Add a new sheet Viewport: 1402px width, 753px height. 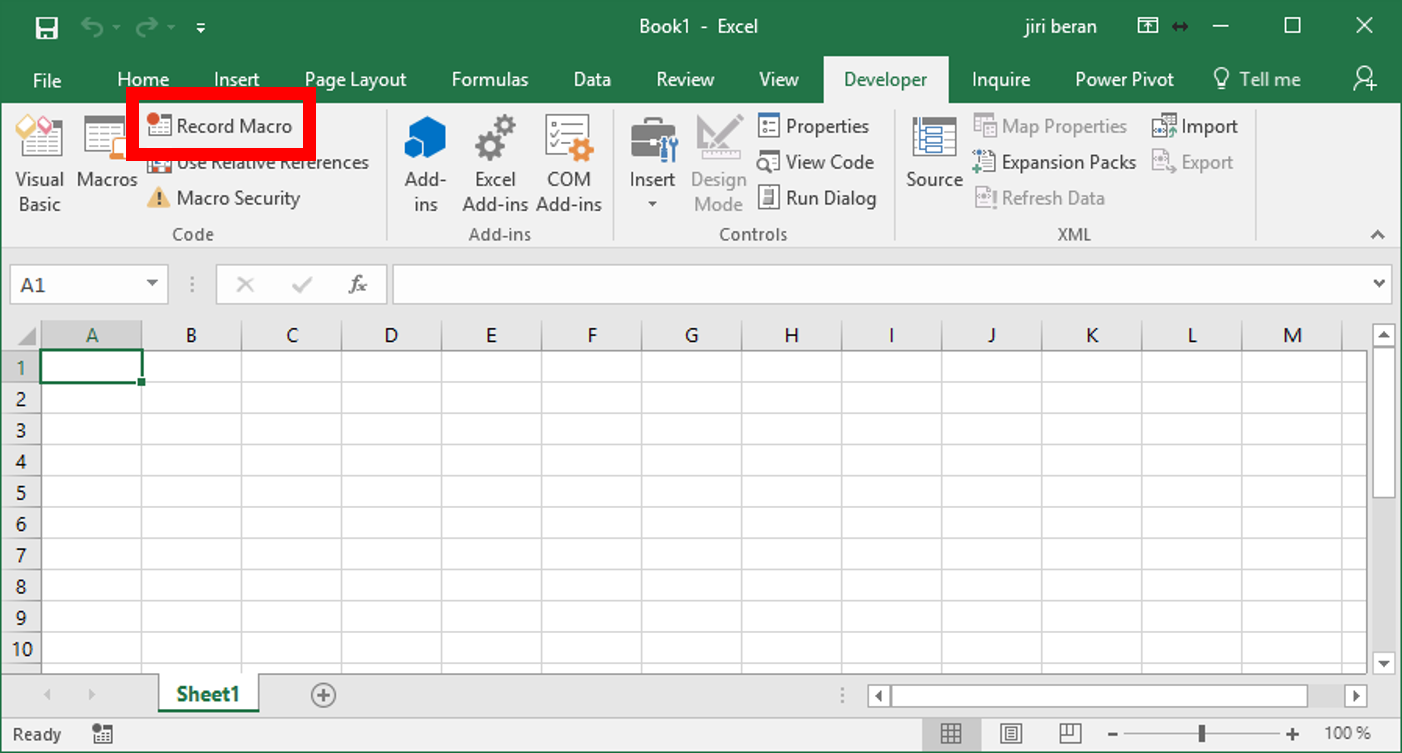[x=323, y=695]
